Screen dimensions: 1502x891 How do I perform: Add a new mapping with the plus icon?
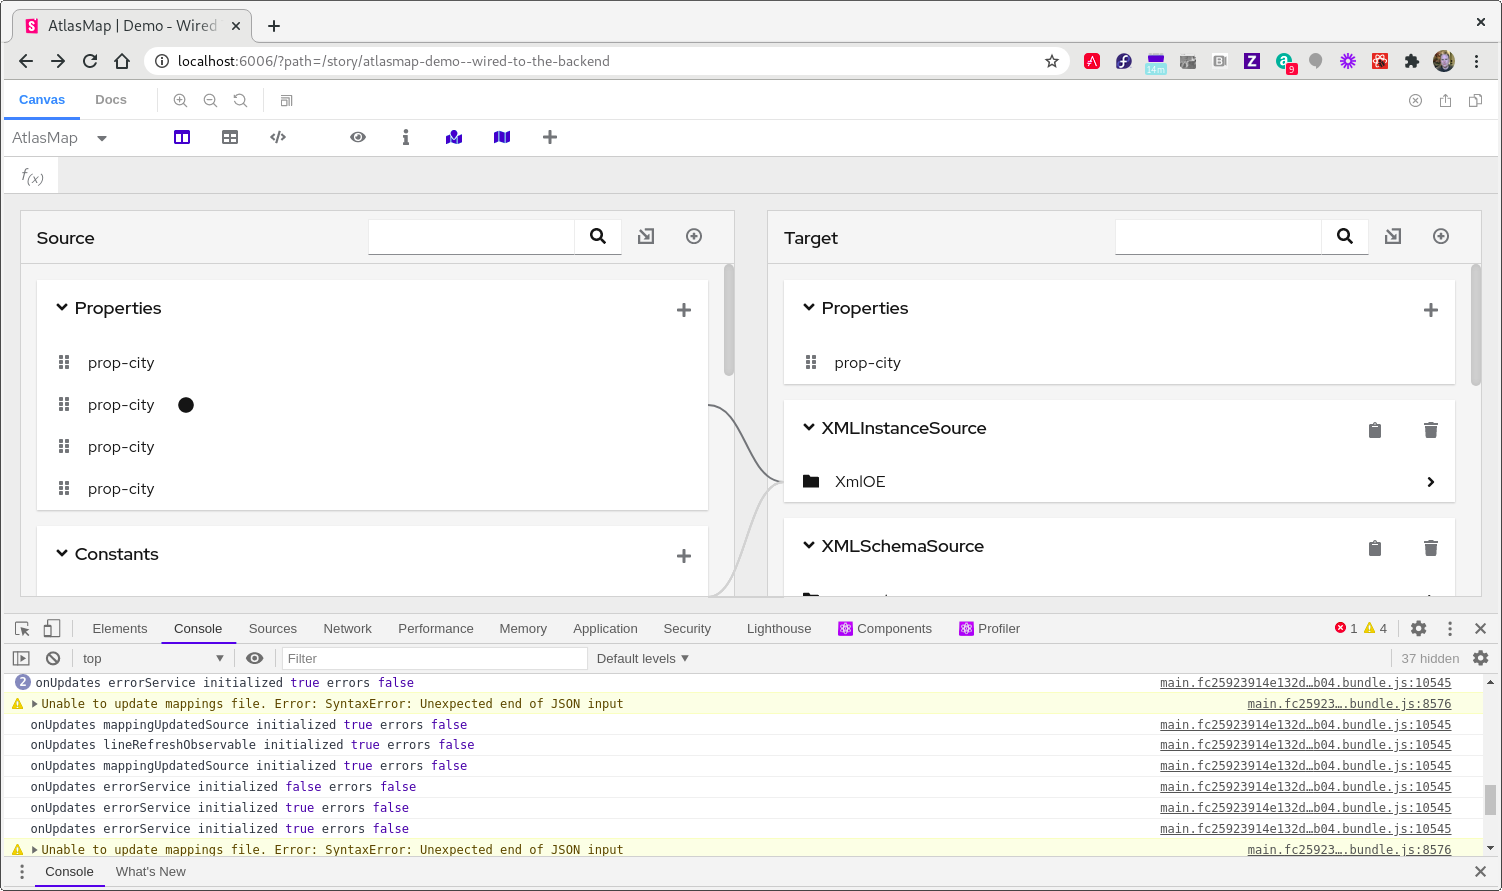point(549,137)
